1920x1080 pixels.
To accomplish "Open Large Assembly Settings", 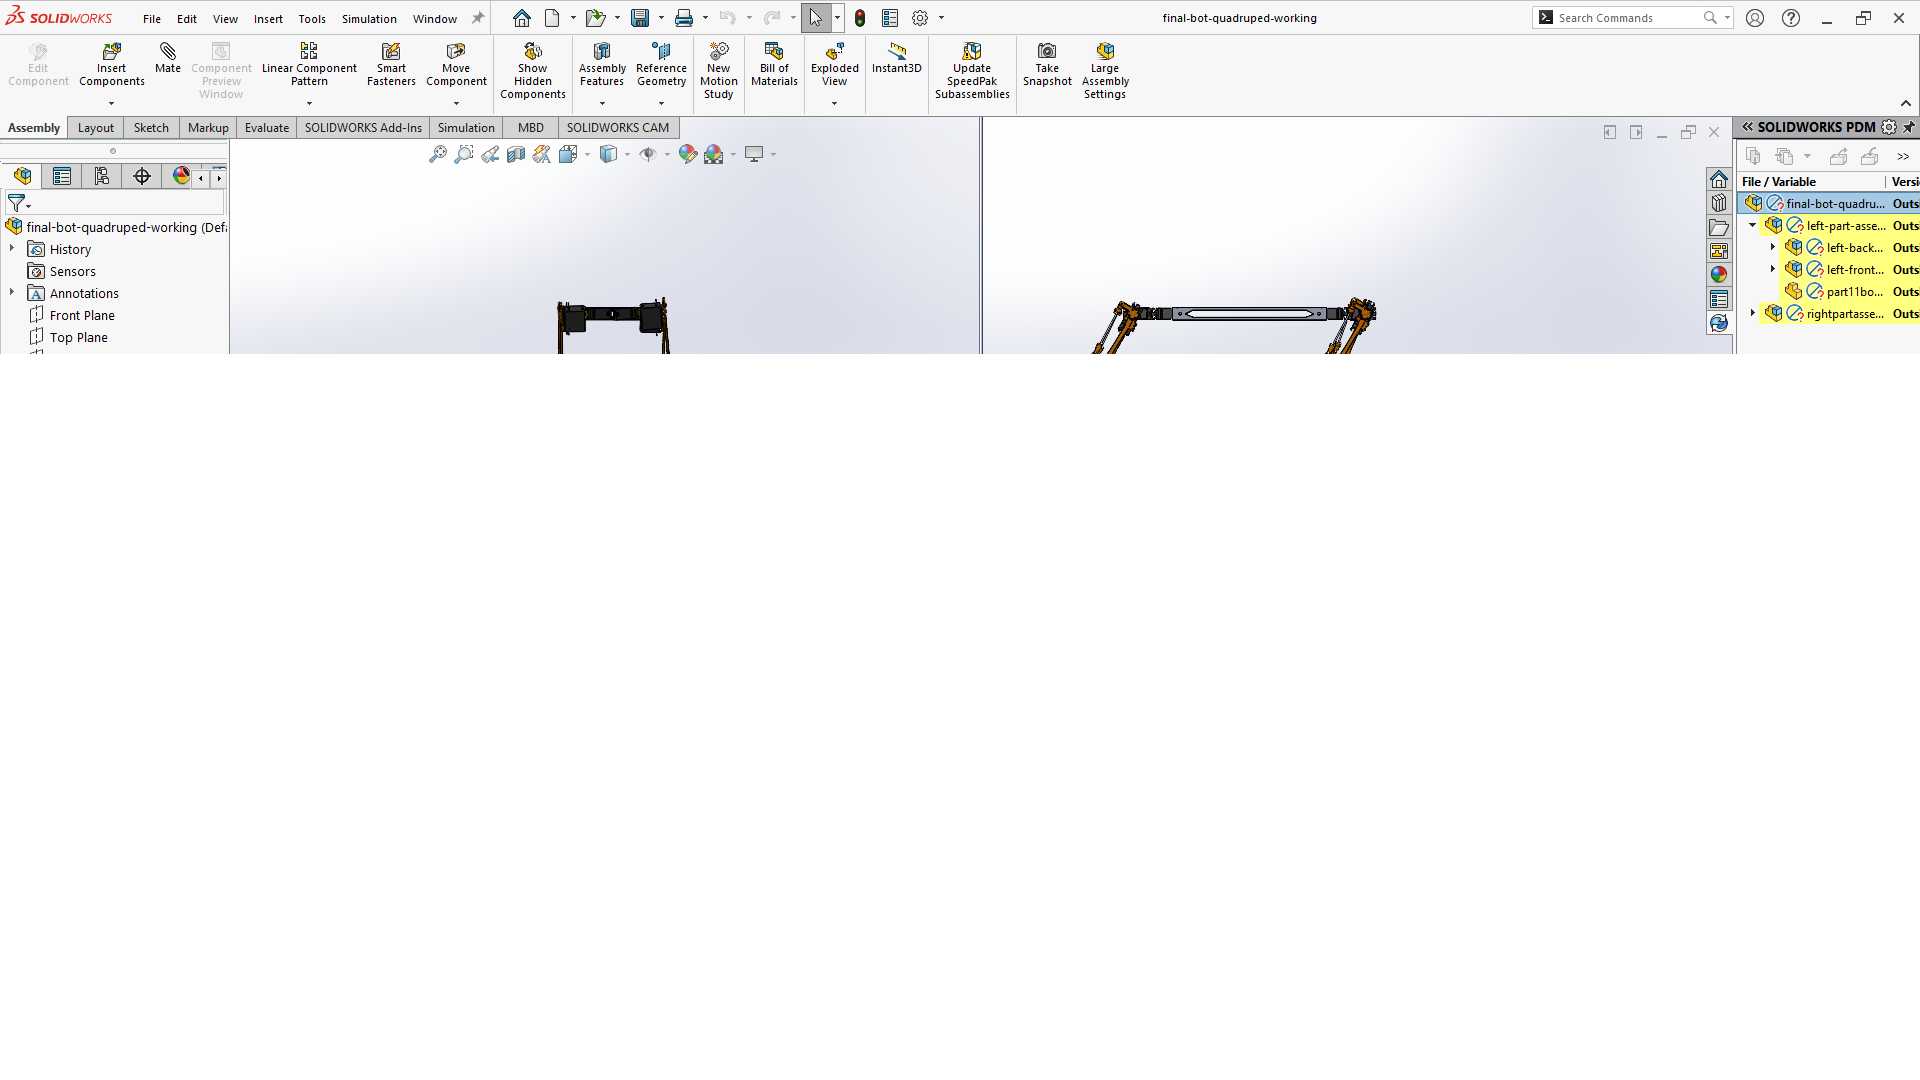I will tap(1105, 71).
